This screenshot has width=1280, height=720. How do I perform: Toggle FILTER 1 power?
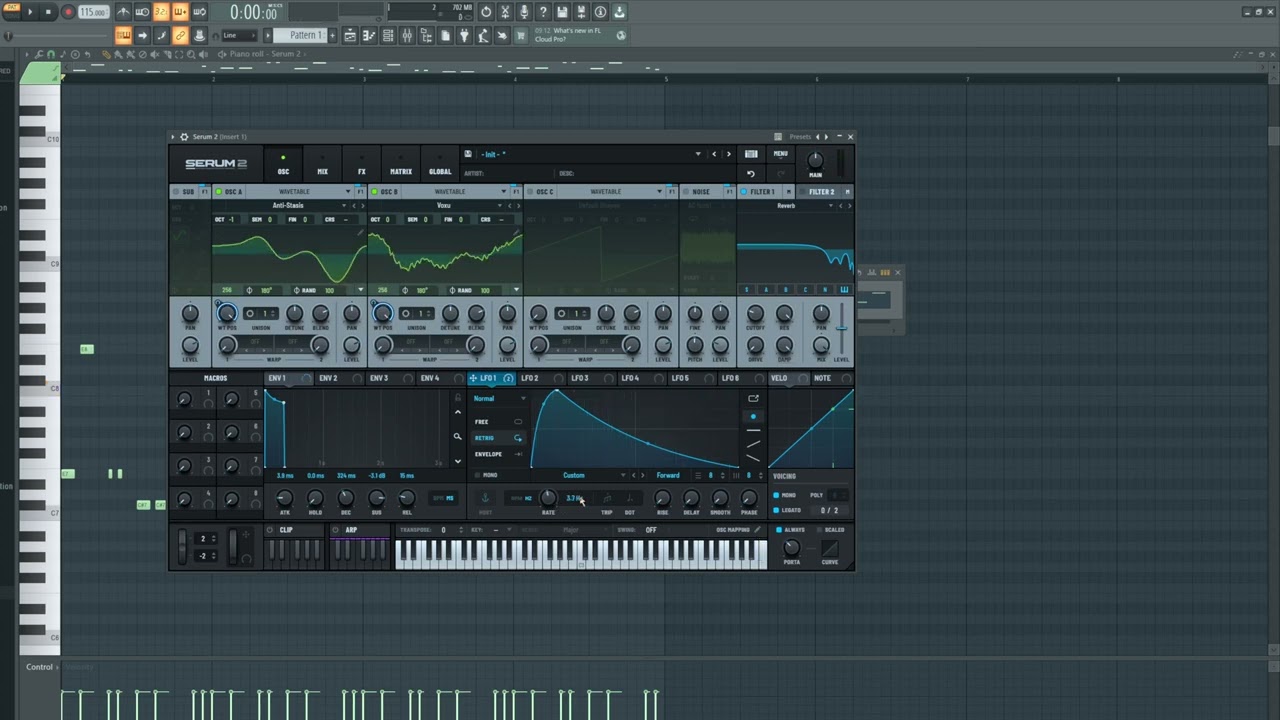744,191
